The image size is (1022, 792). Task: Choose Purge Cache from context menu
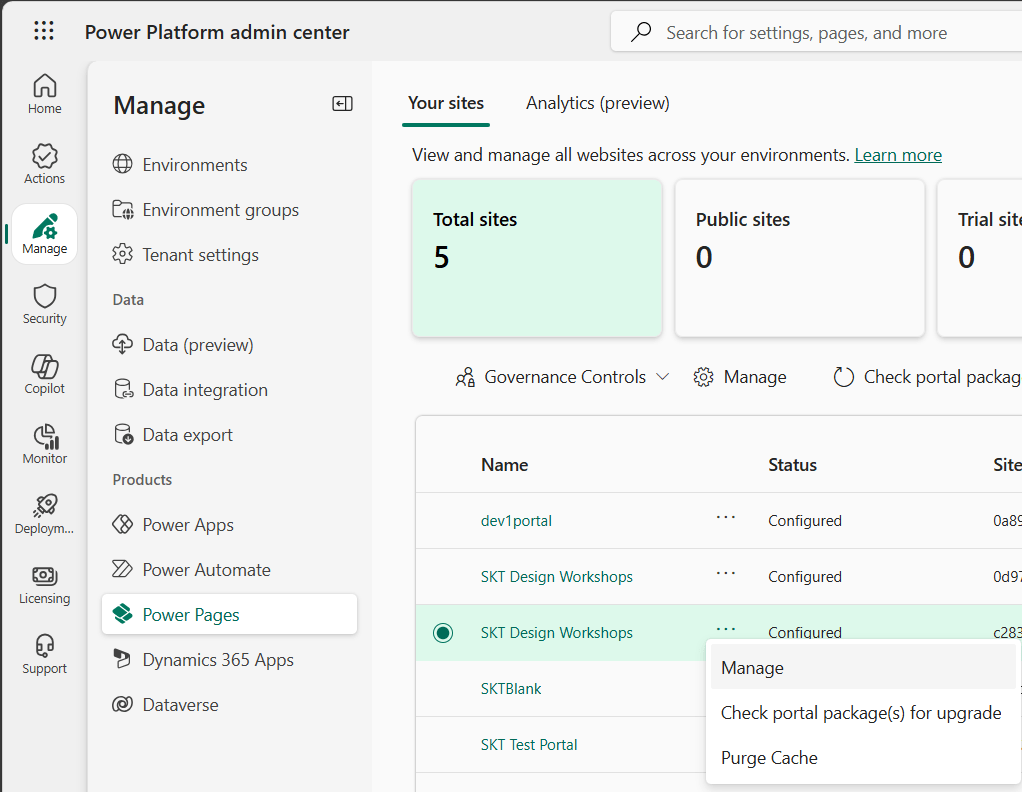click(769, 758)
